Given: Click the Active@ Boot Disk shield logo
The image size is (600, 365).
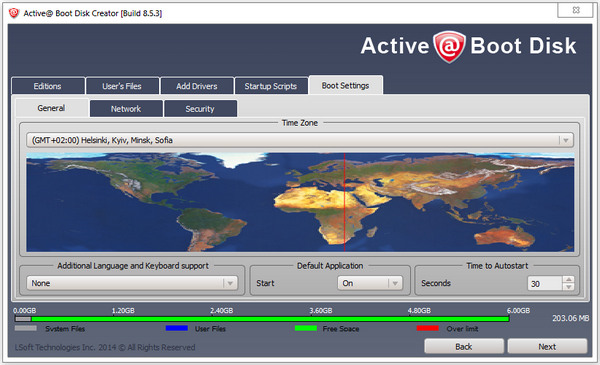Looking at the screenshot, I should pyautogui.click(x=449, y=47).
